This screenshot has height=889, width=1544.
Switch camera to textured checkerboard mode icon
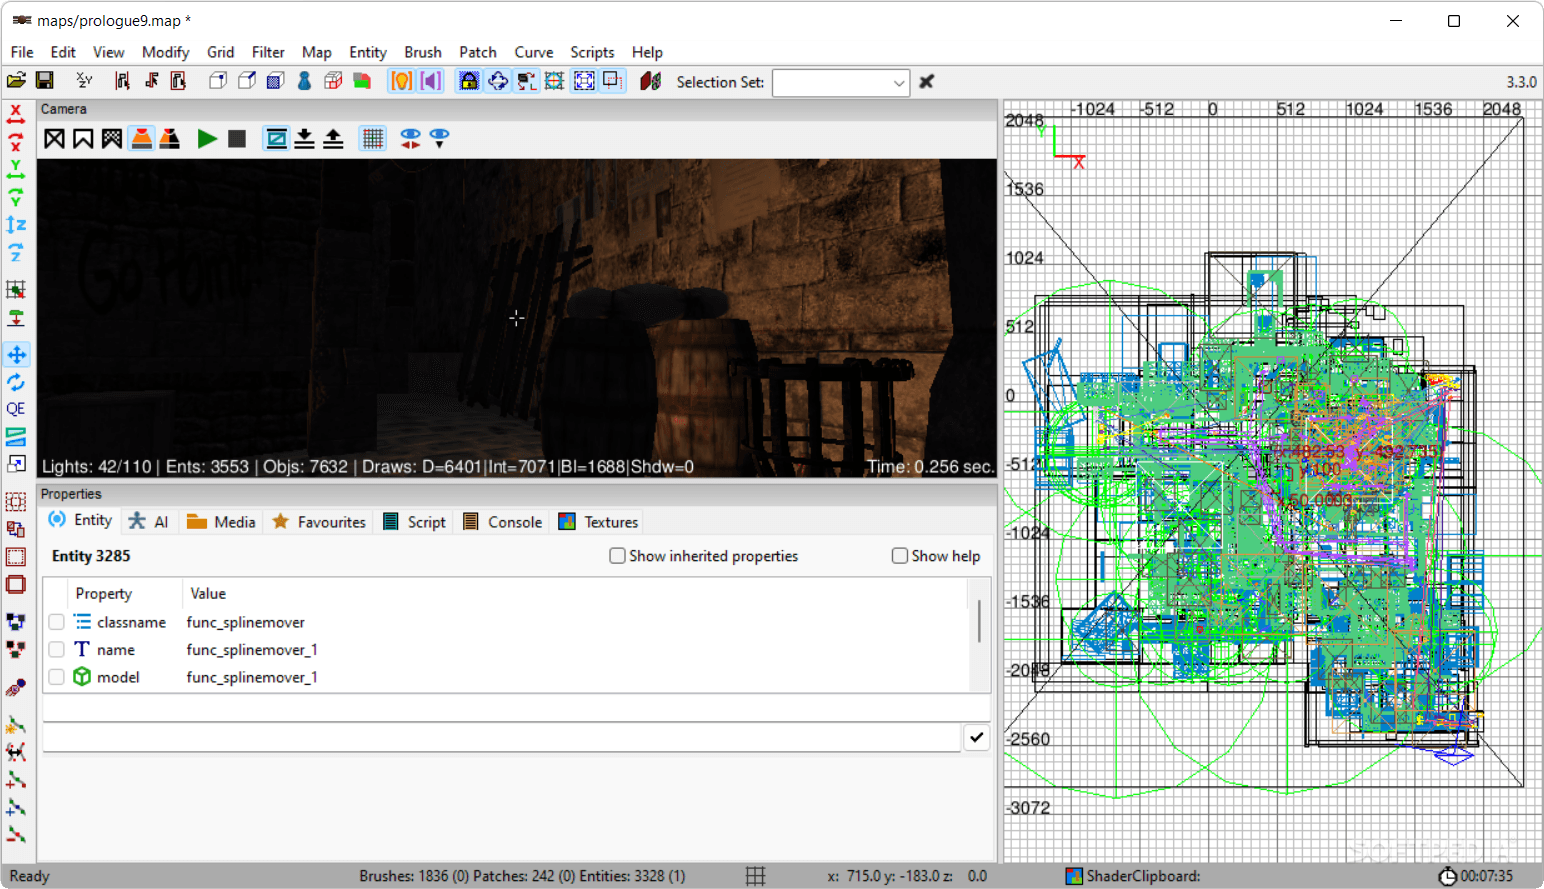click(112, 139)
